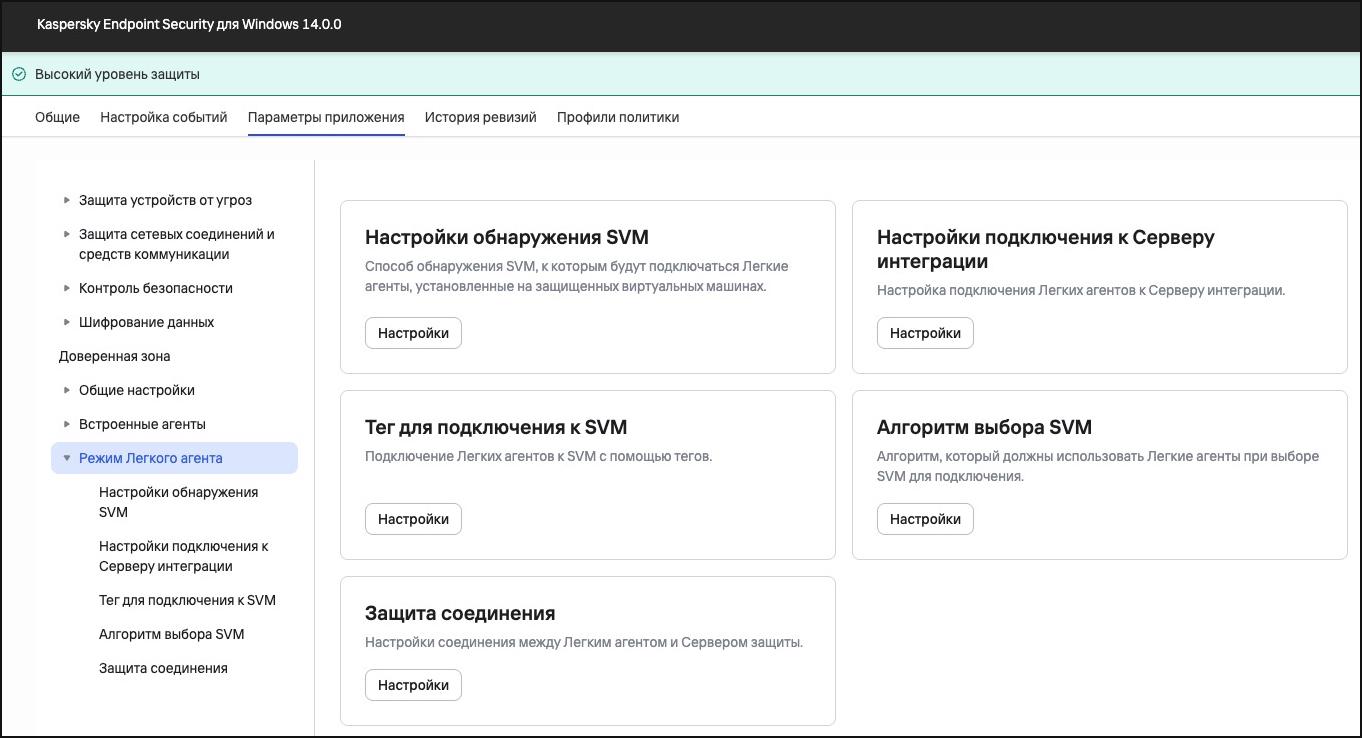Expand the Шифрование данных arrow

pyautogui.click(x=67, y=322)
